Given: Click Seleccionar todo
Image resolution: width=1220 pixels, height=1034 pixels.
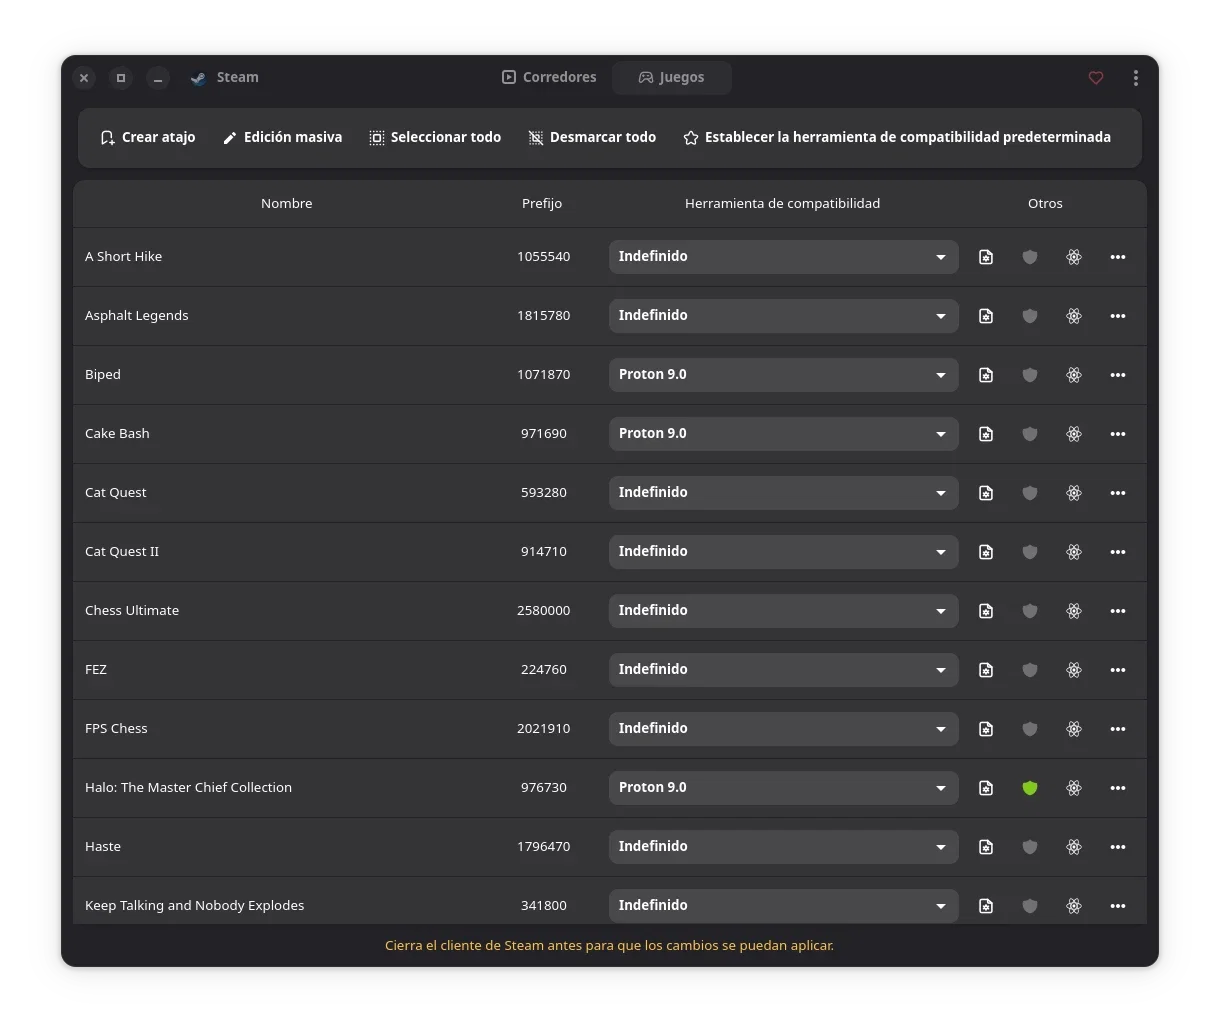Looking at the screenshot, I should [x=435, y=137].
